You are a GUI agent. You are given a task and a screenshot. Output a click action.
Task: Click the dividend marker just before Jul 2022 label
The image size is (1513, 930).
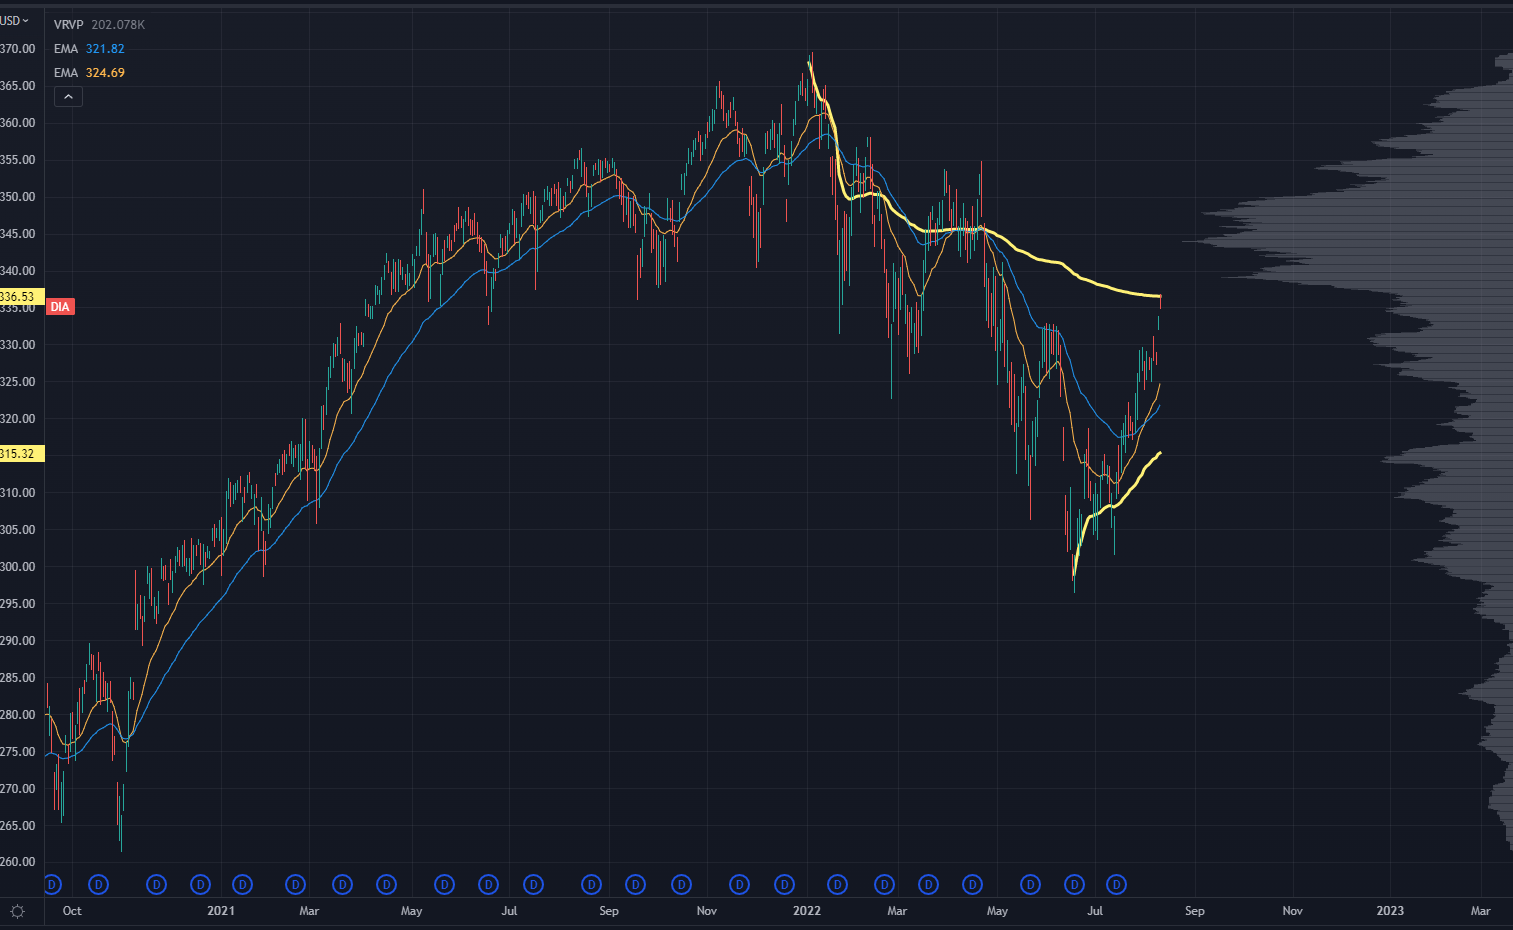point(1074,885)
